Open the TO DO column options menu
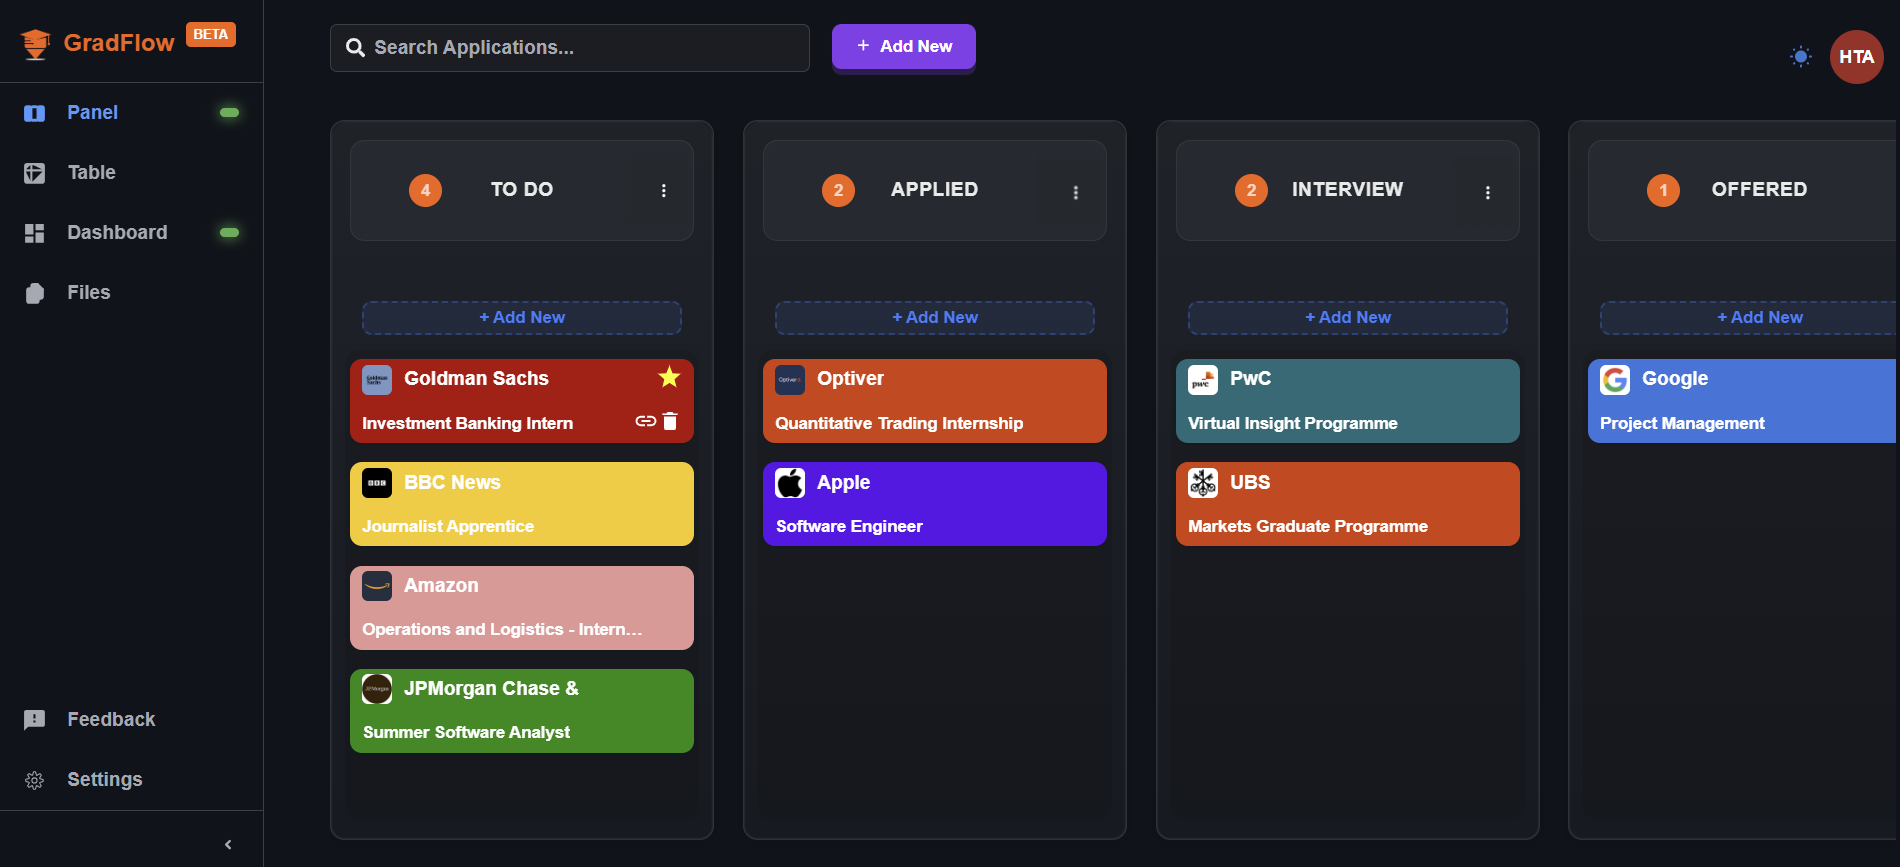Viewport: 1900px width, 867px height. click(663, 191)
